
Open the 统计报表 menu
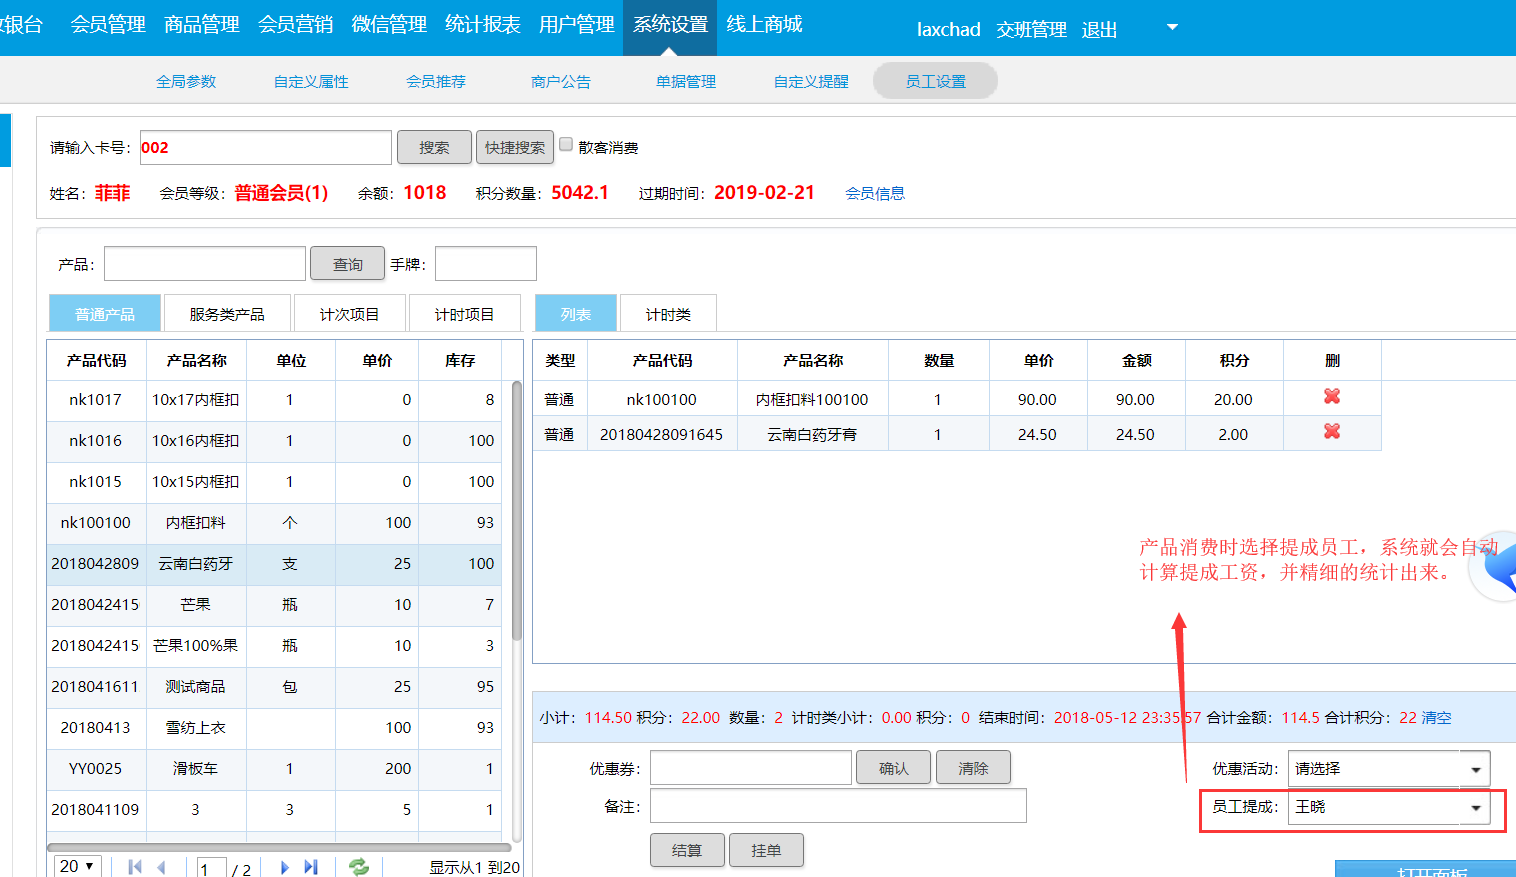click(x=482, y=25)
